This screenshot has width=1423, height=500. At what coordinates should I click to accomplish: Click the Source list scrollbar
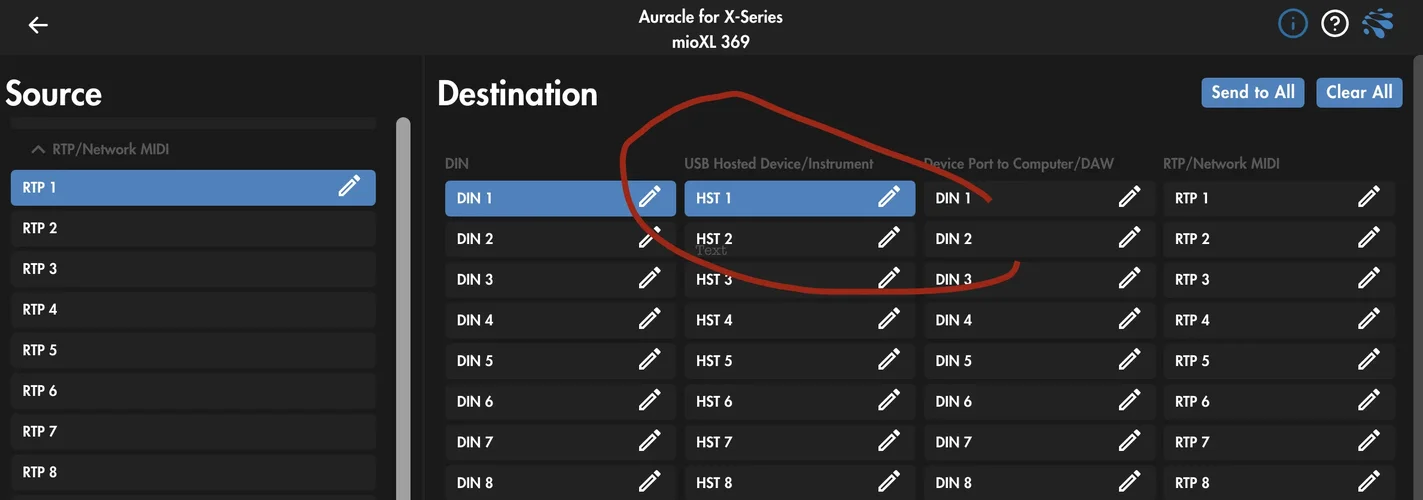coord(403,300)
